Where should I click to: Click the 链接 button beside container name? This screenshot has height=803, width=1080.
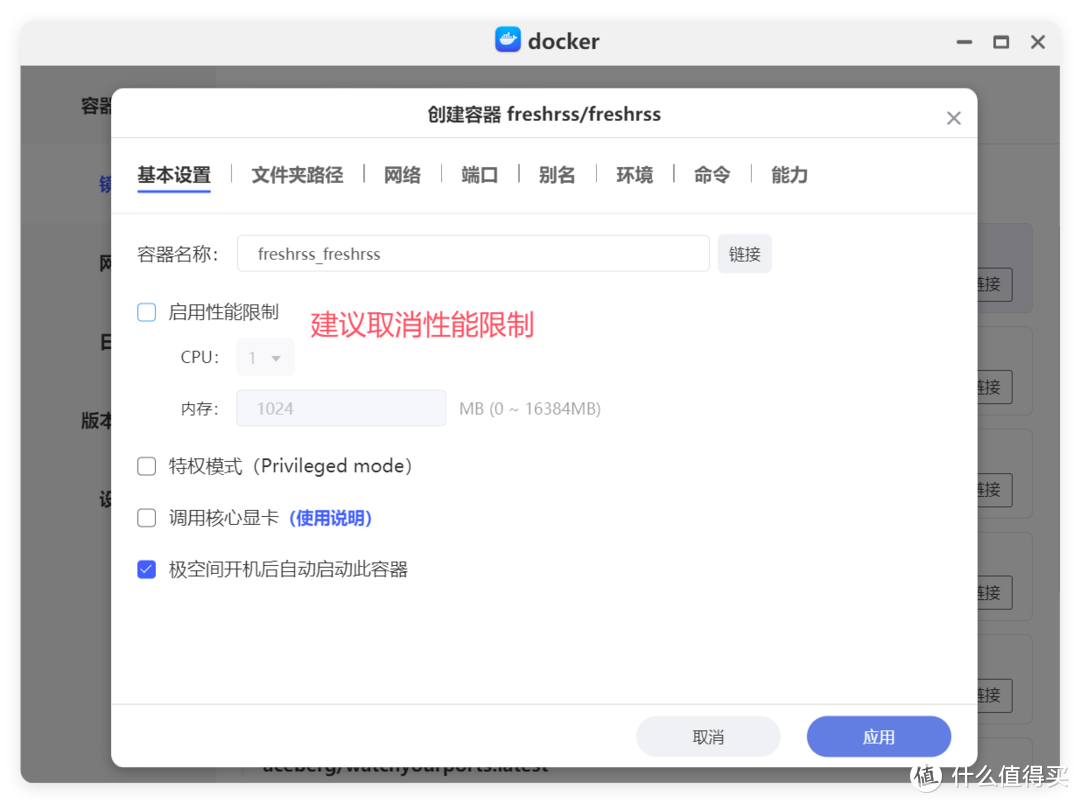pos(744,253)
